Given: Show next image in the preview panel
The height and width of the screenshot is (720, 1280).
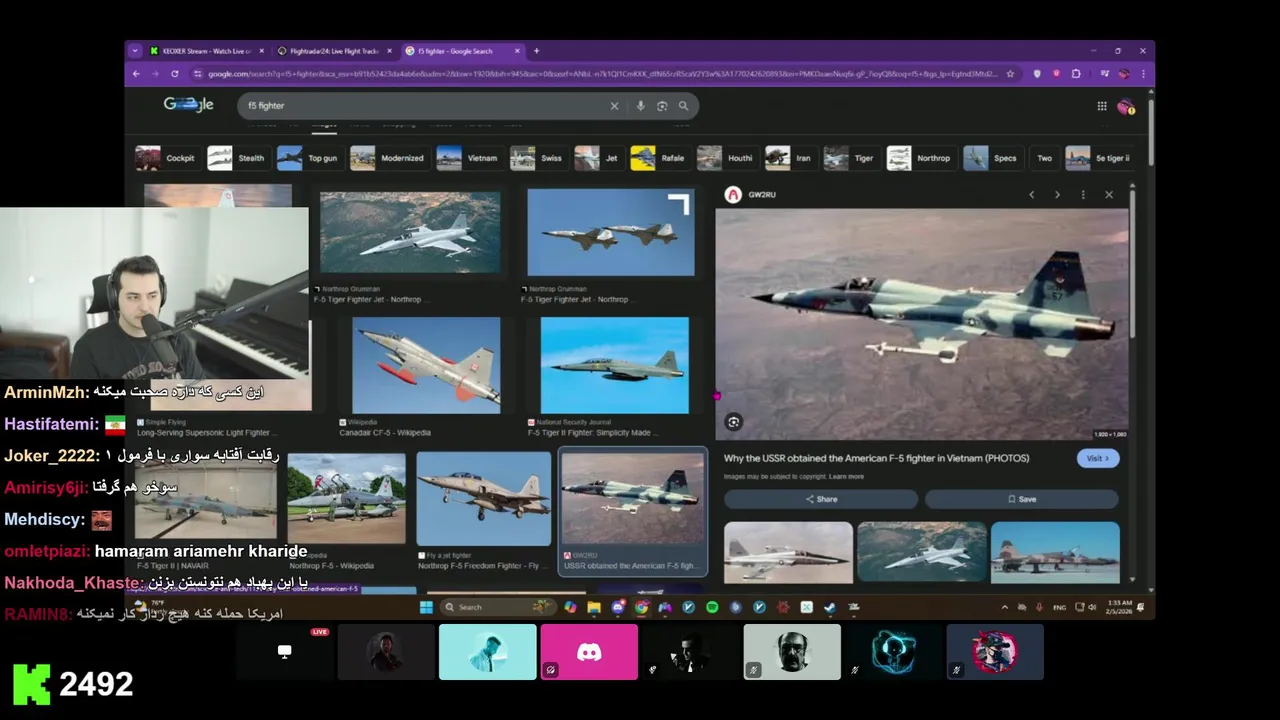Looking at the screenshot, I should click(1057, 195).
